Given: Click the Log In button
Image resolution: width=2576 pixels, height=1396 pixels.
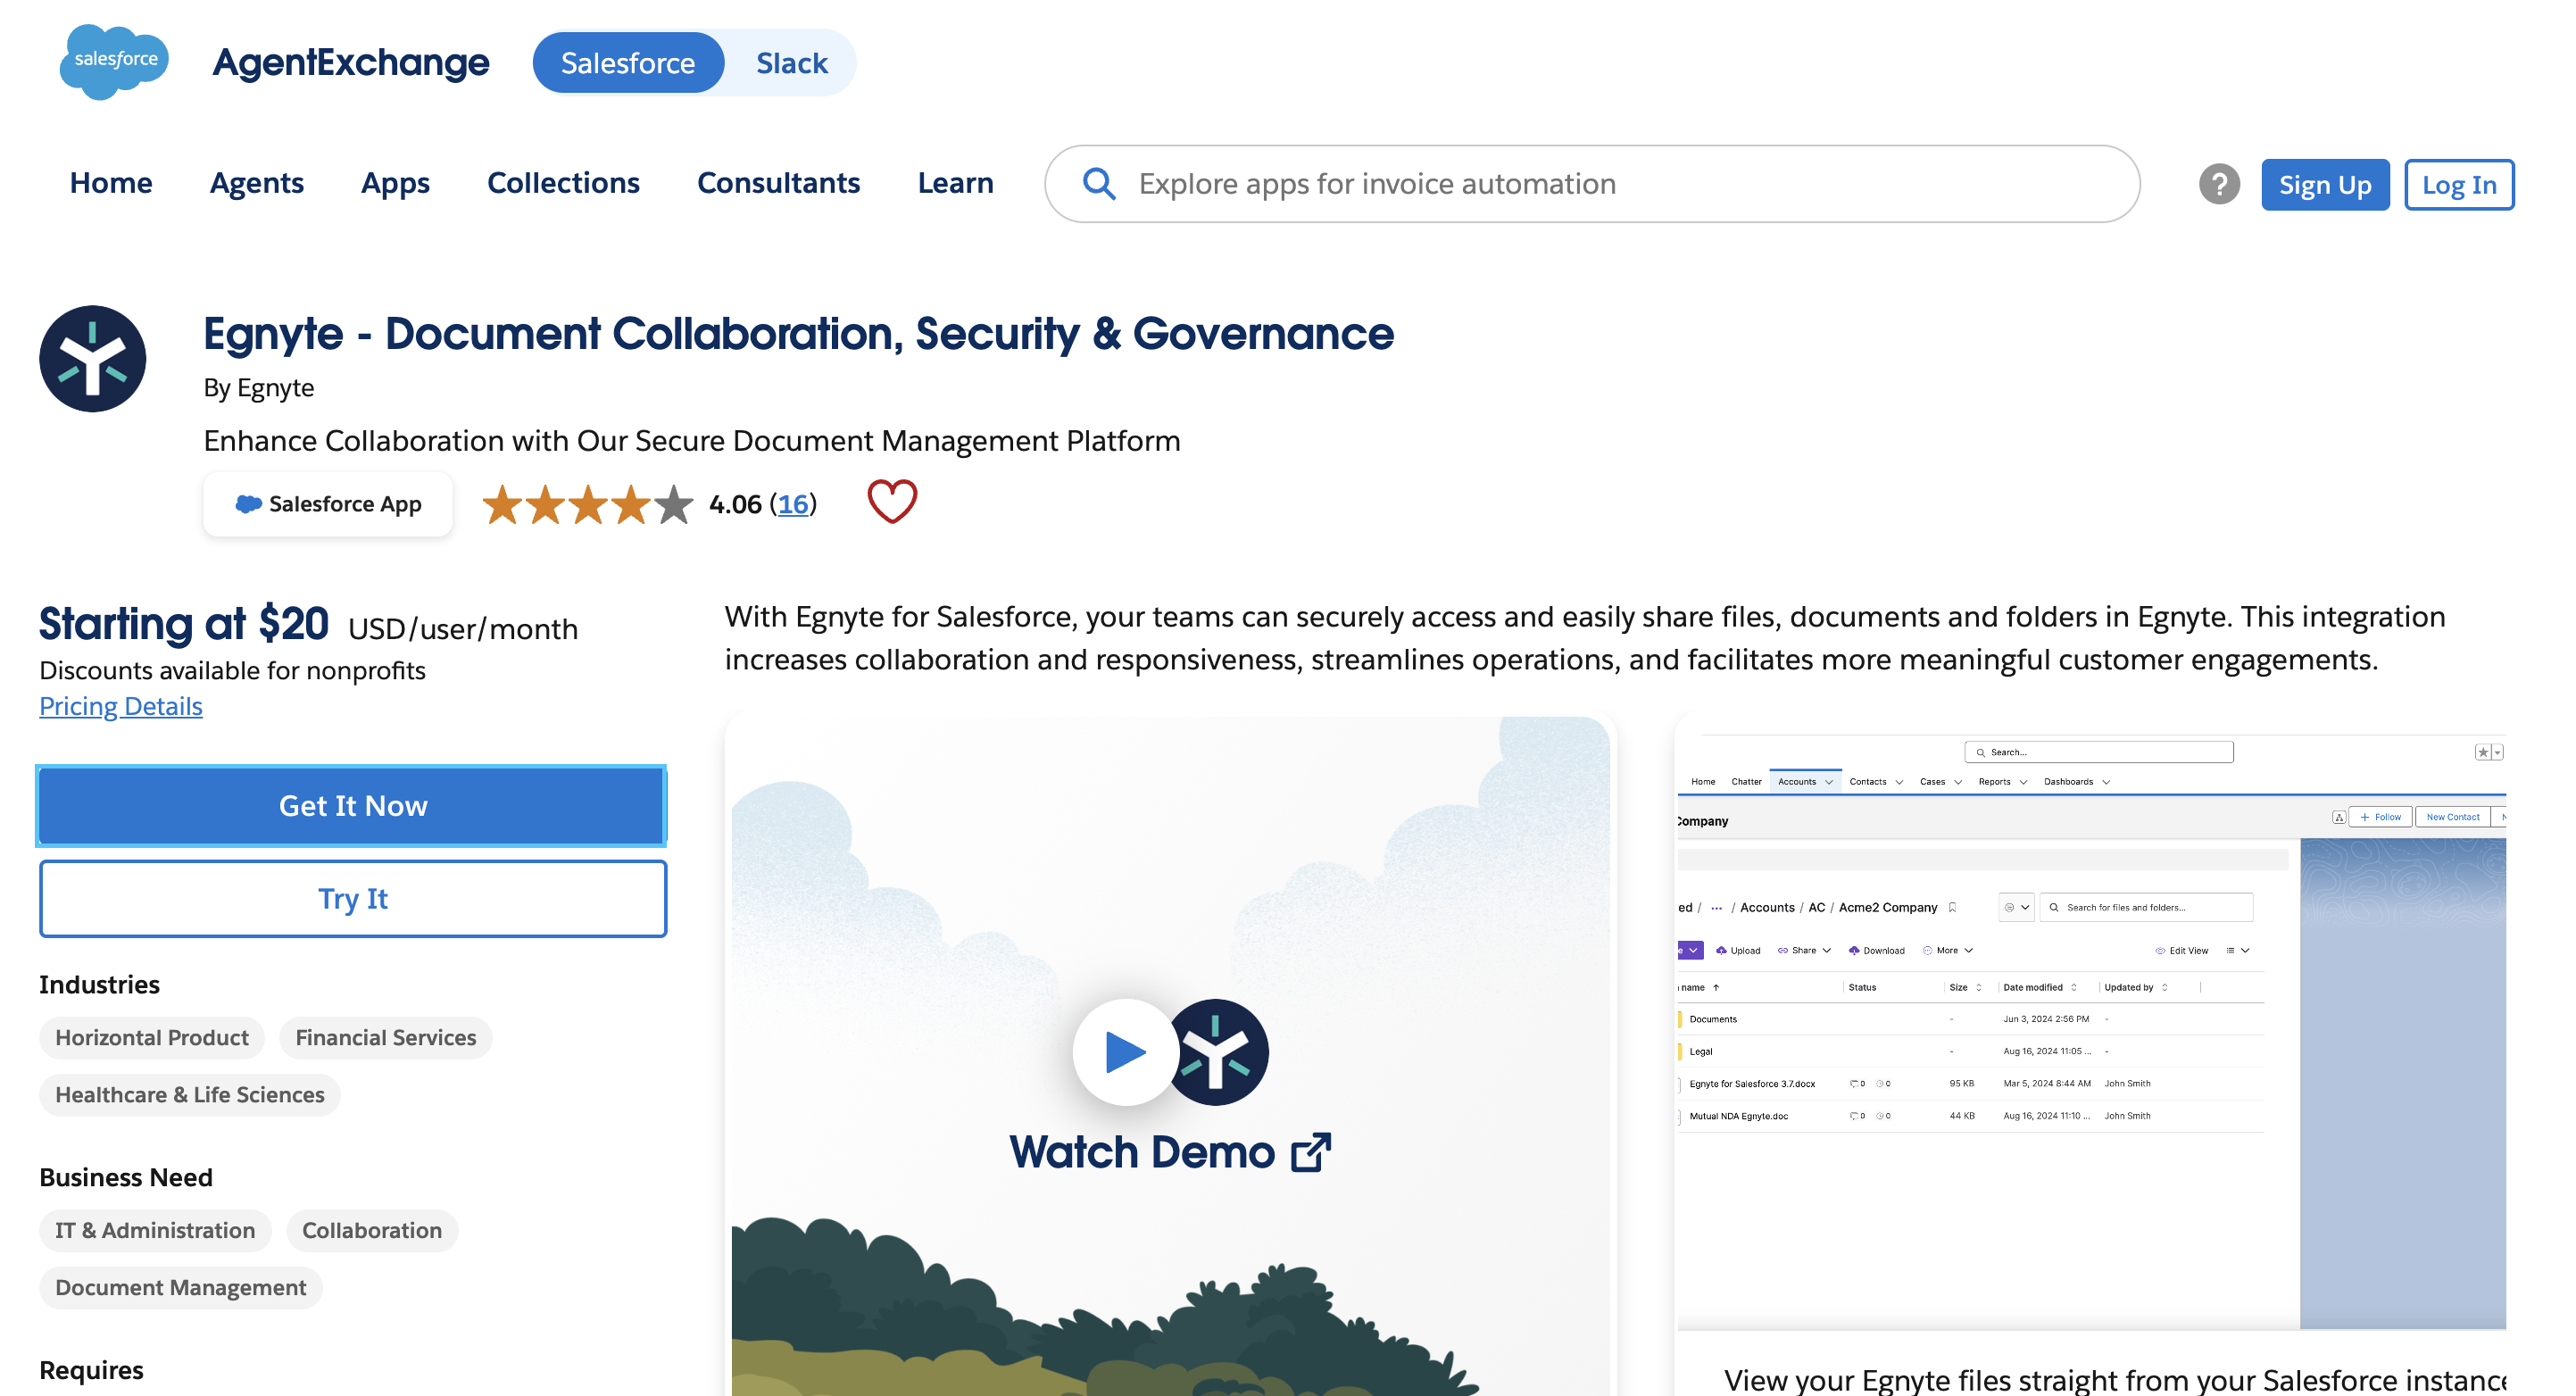Looking at the screenshot, I should [2459, 185].
